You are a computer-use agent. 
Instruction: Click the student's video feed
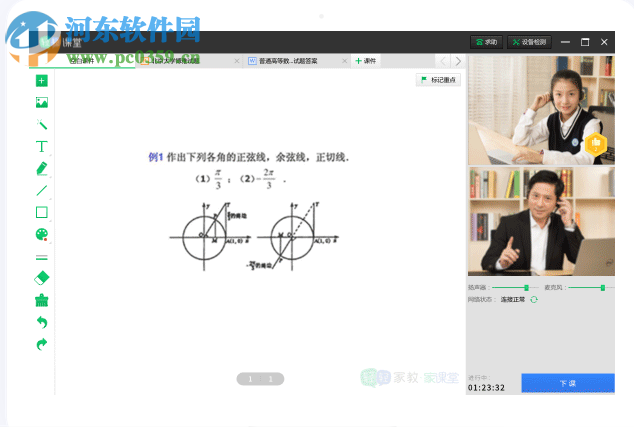pos(541,110)
